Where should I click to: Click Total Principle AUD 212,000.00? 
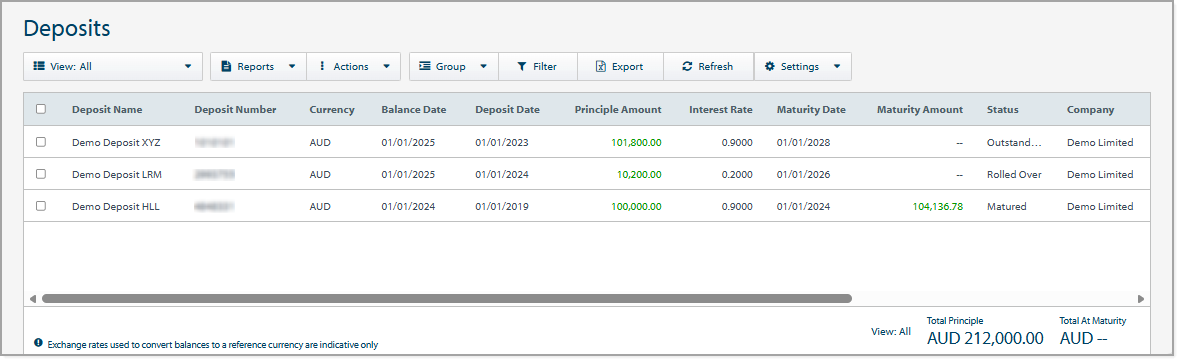[x=985, y=338]
